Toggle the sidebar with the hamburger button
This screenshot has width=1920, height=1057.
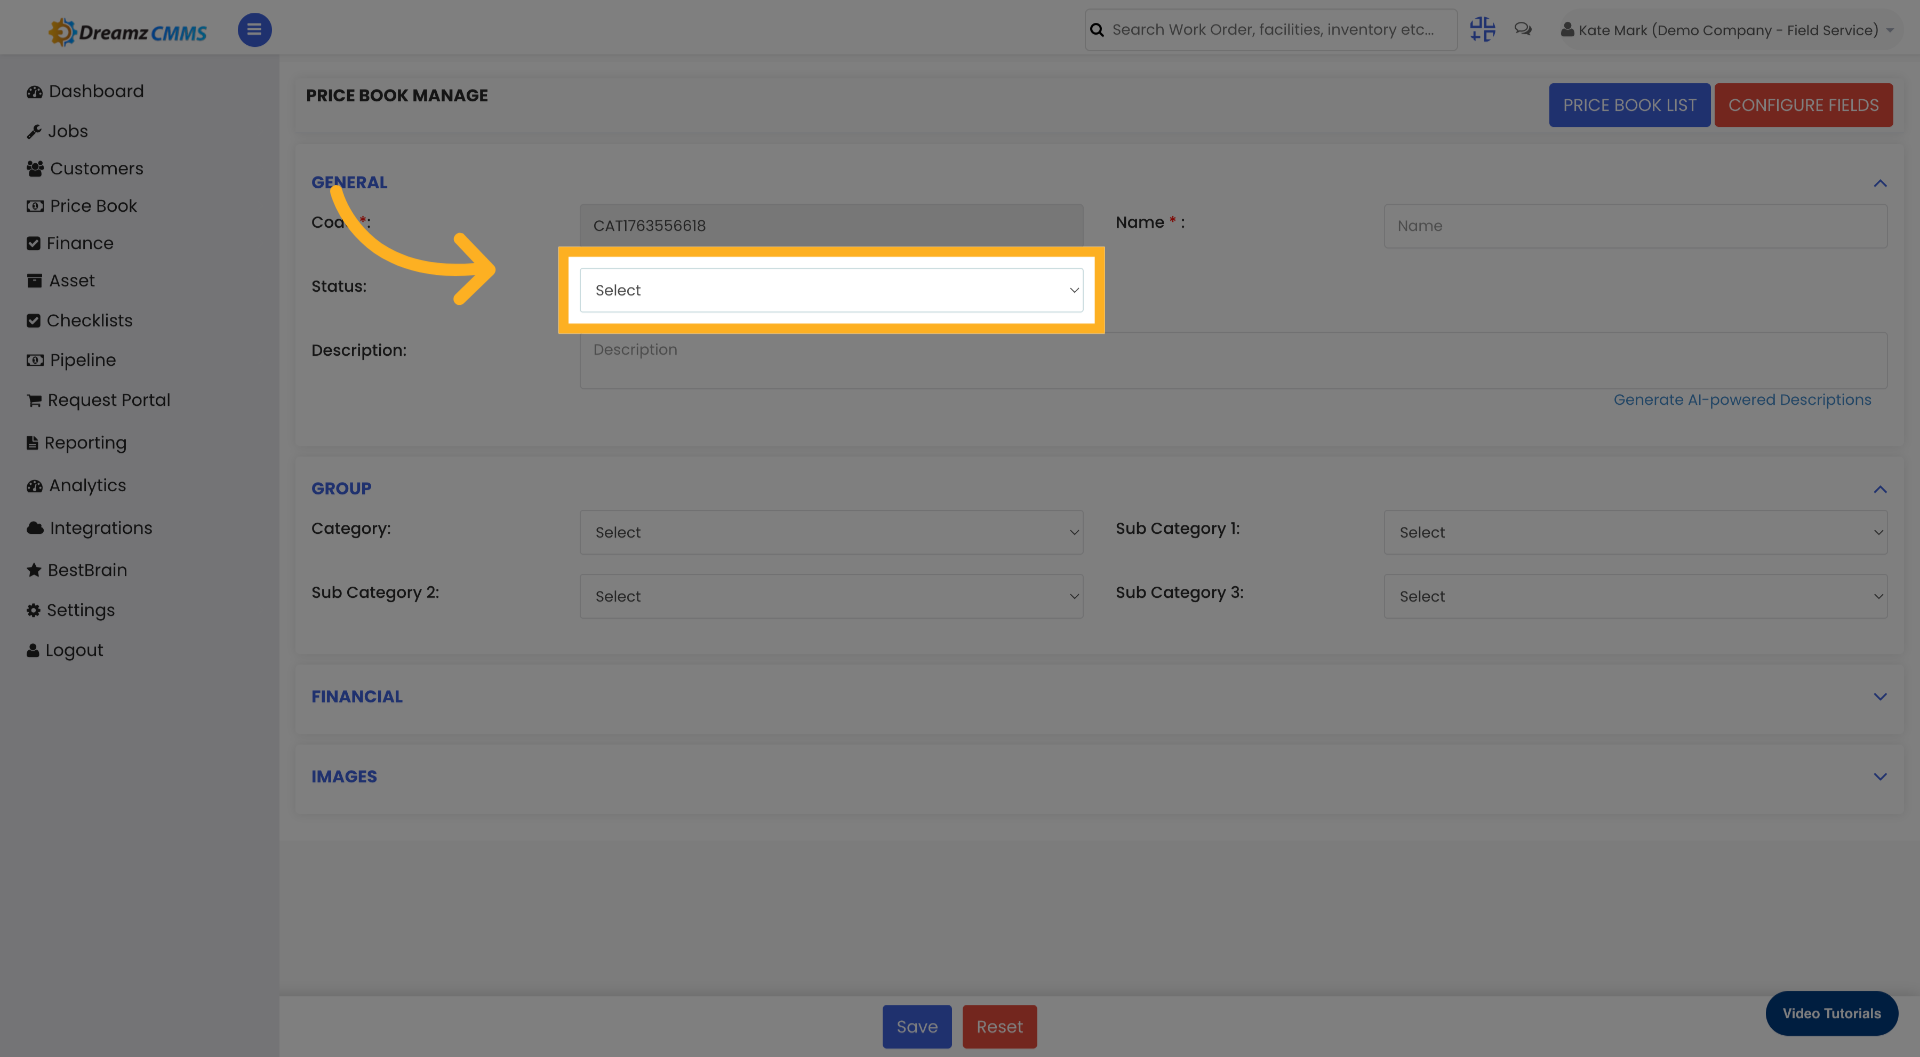point(254,30)
